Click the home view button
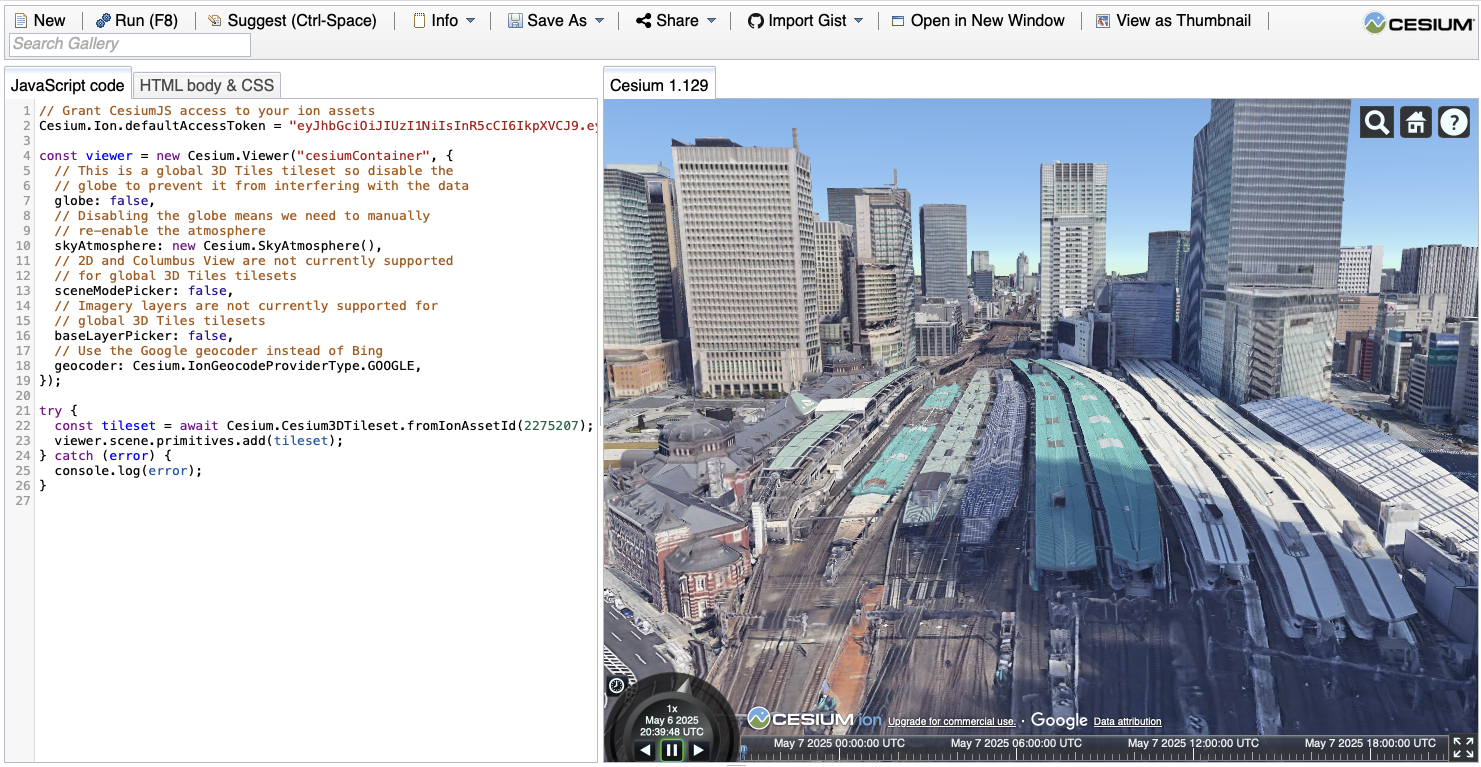 (x=1415, y=121)
